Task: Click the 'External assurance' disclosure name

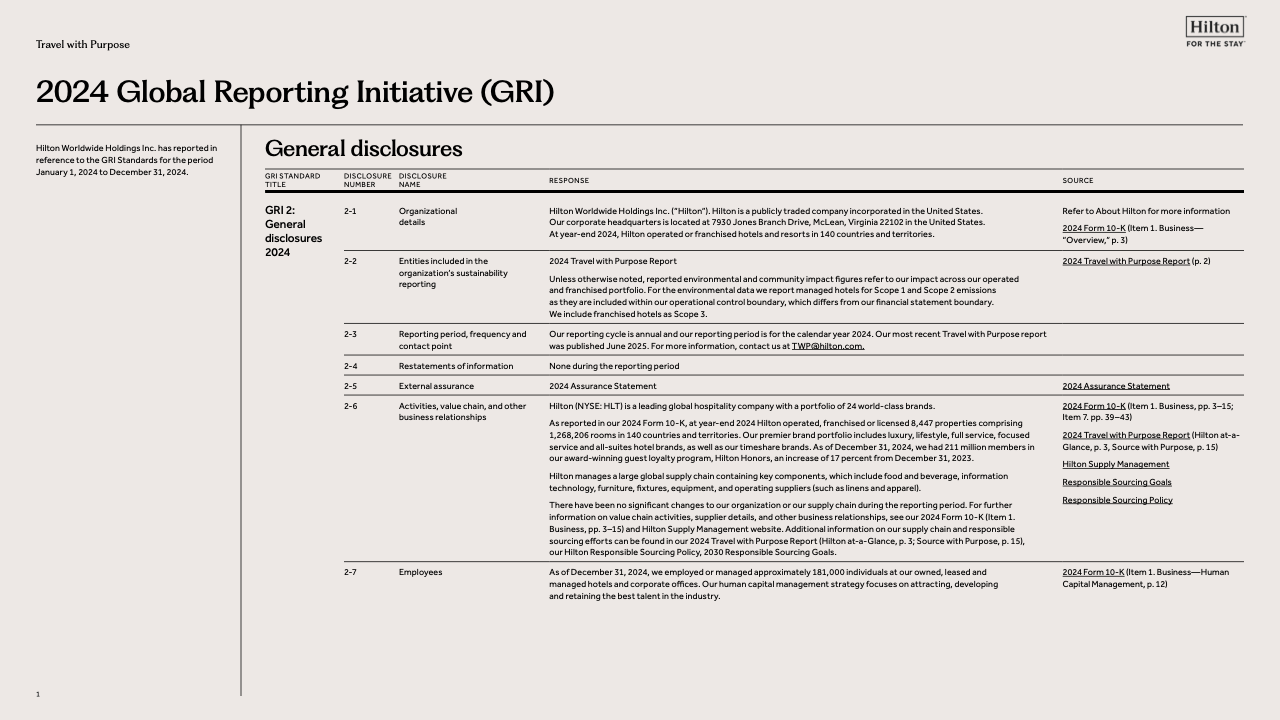Action: [x=436, y=386]
